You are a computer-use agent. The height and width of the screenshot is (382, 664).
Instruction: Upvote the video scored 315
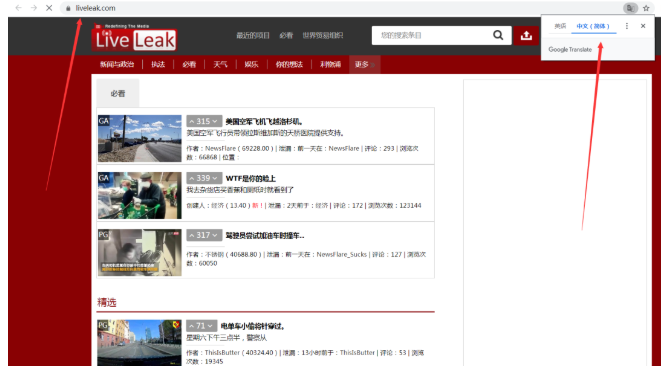coord(192,122)
